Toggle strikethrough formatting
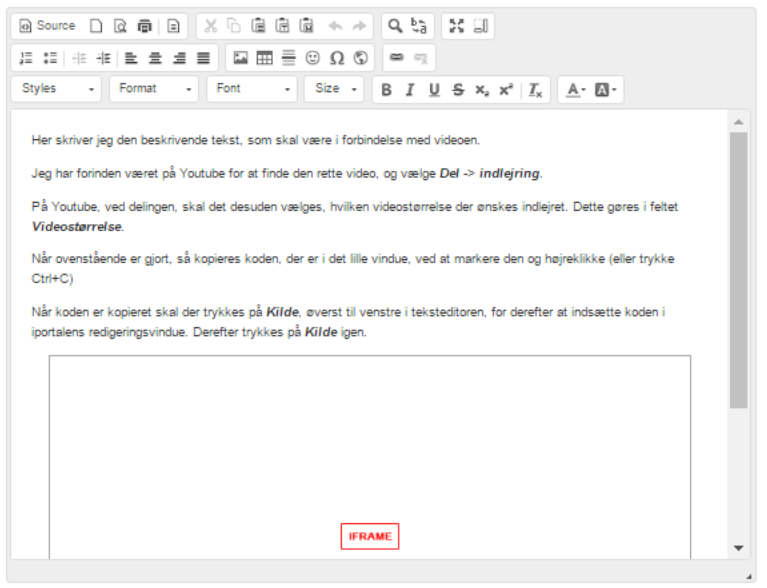Image resolution: width=767 pixels, height=588 pixels. pos(458,90)
